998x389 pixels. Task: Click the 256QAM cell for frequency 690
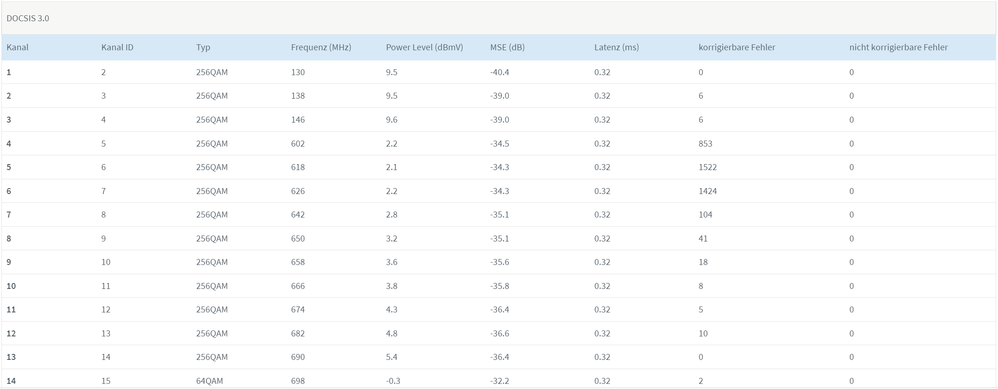pos(212,358)
